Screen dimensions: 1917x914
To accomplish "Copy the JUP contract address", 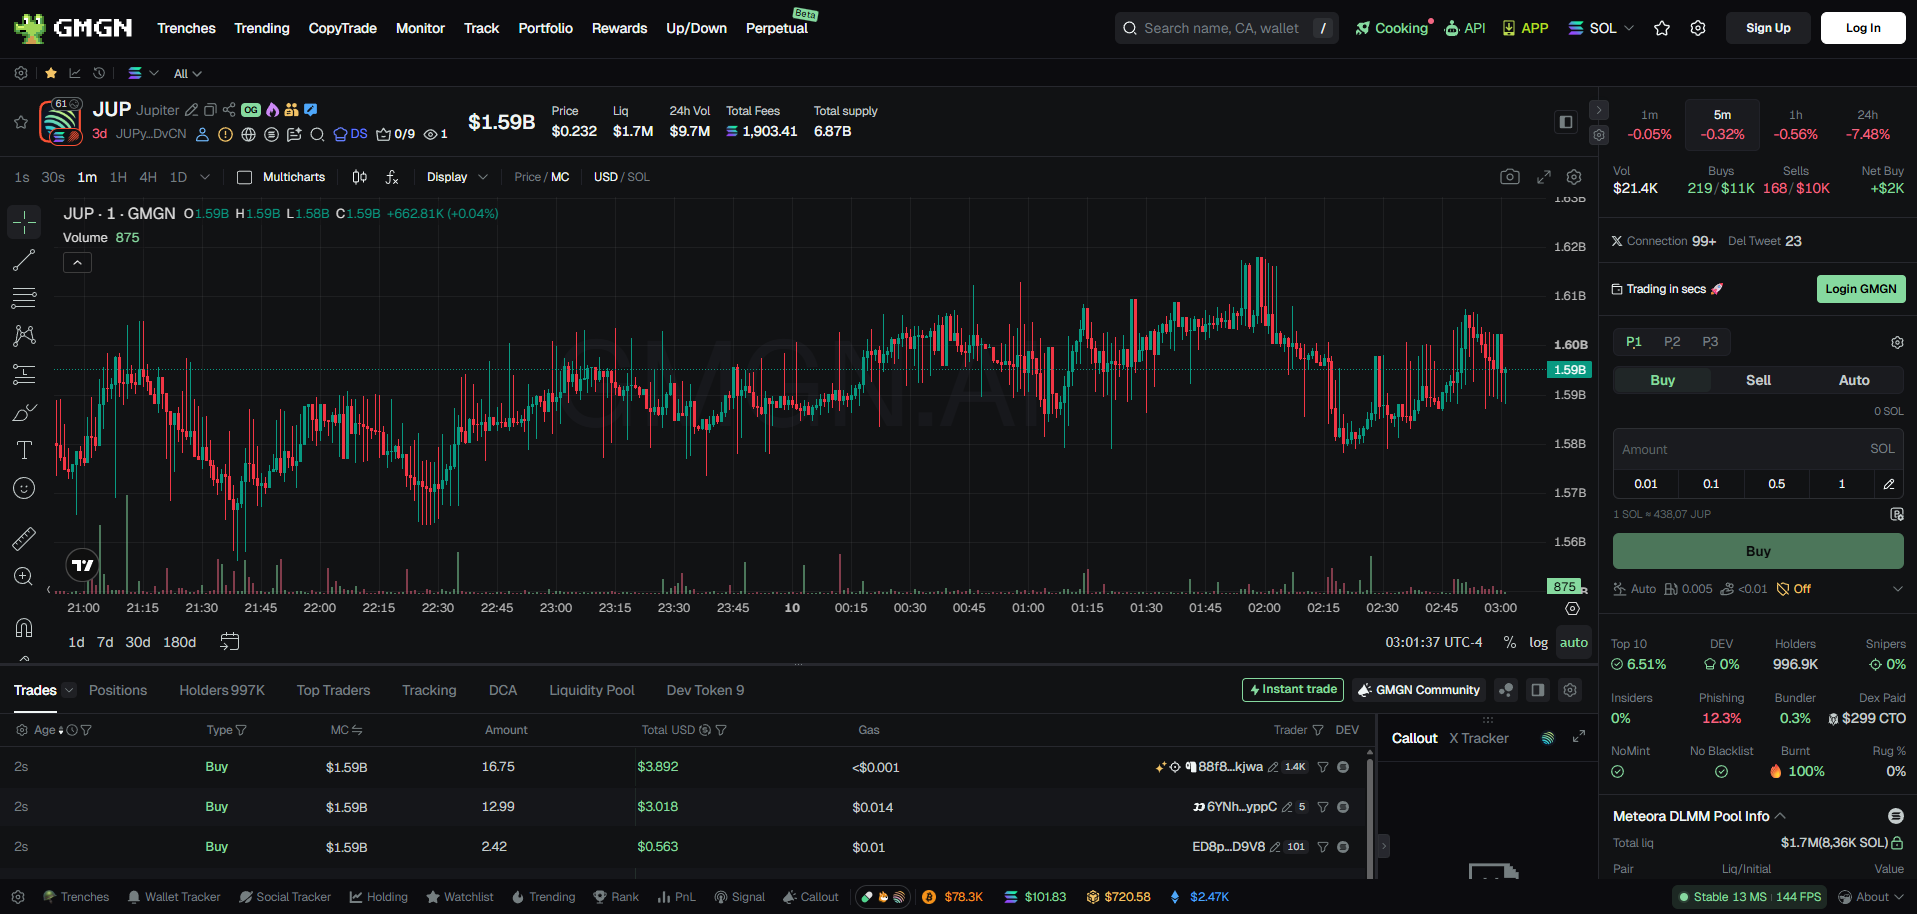I will click(x=210, y=110).
